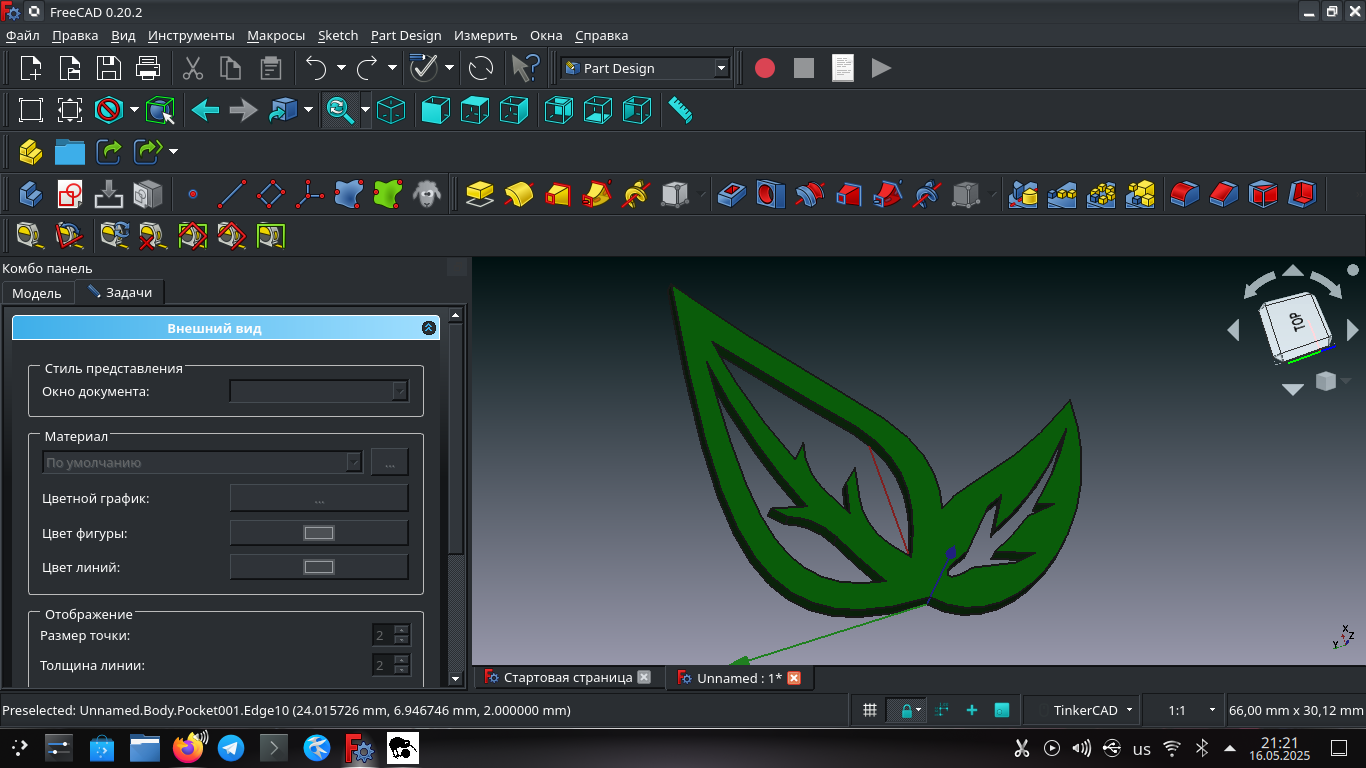Expand the undo history arrow
Image resolution: width=1366 pixels, height=768 pixels.
click(x=342, y=68)
